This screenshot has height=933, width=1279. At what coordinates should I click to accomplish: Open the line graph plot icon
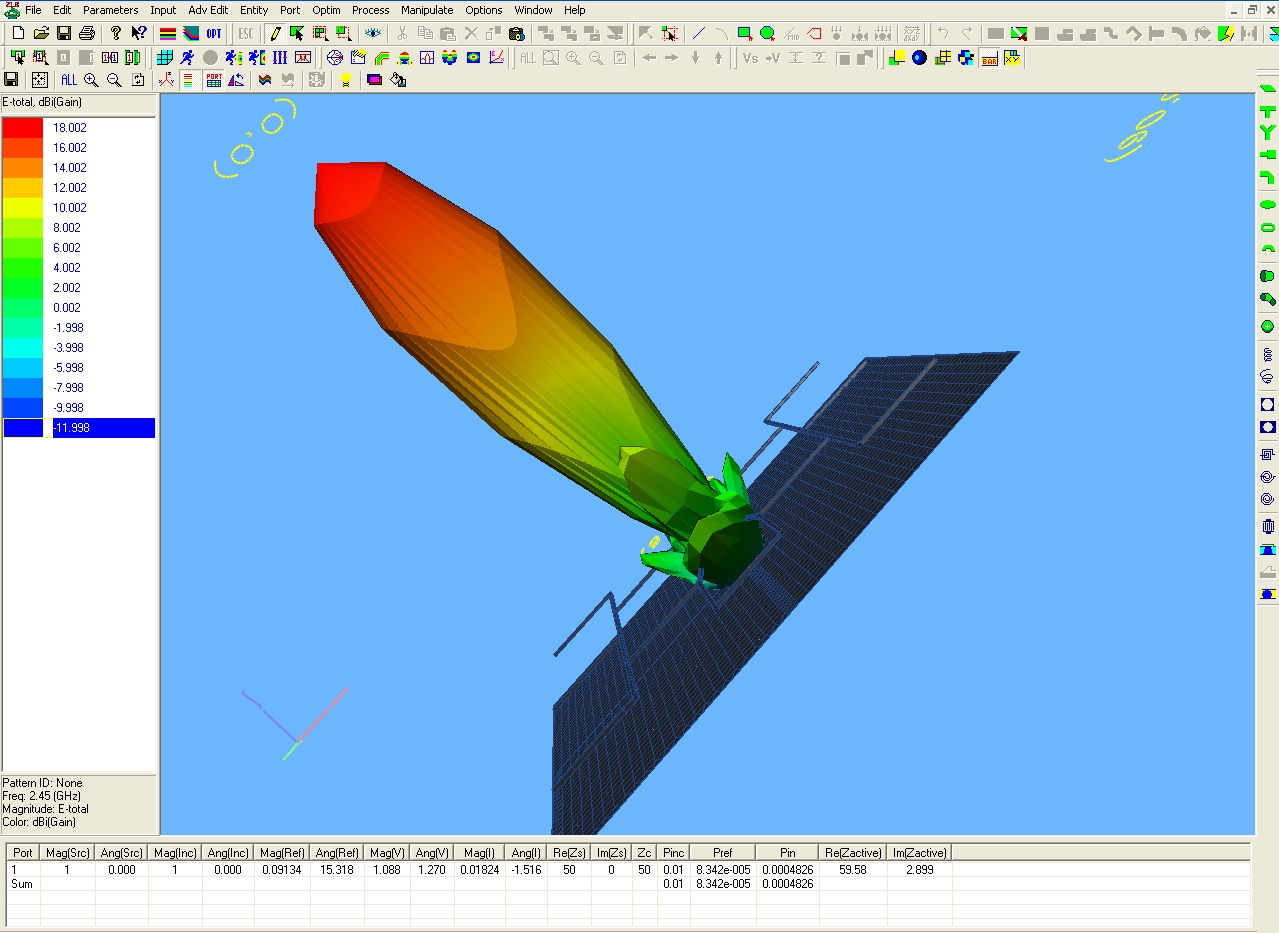click(x=496, y=58)
